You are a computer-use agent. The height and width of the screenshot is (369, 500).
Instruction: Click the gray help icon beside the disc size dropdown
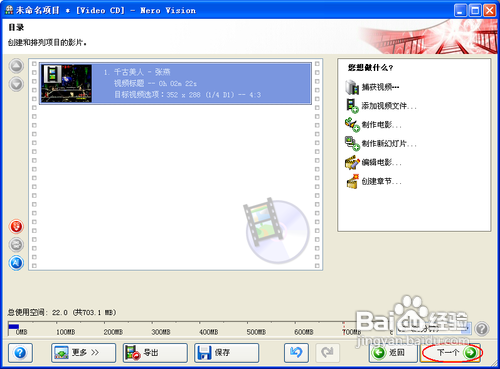(482, 329)
